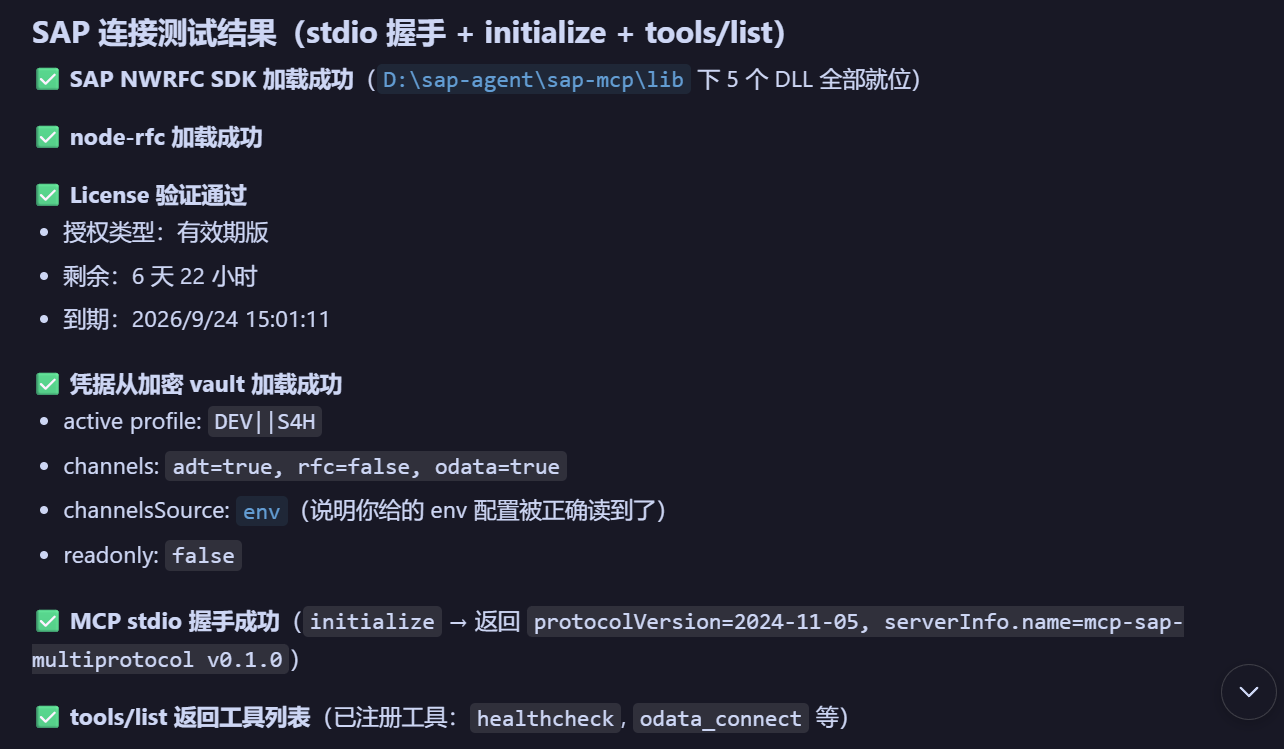This screenshot has width=1284, height=749.
Task: Click the DEV||S4H profile code chip
Action: coord(265,422)
